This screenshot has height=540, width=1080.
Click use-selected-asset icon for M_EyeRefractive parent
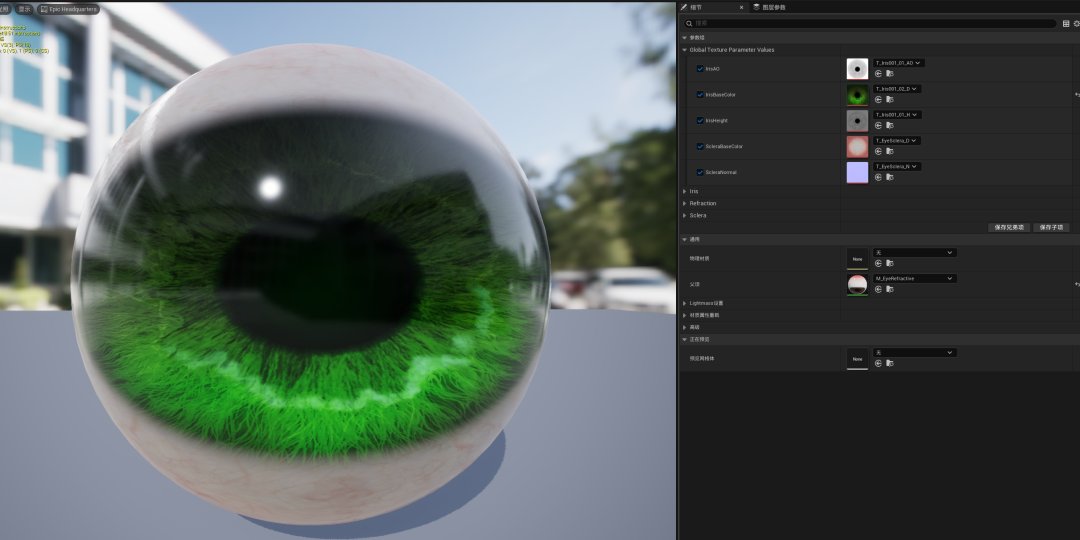pos(878,289)
